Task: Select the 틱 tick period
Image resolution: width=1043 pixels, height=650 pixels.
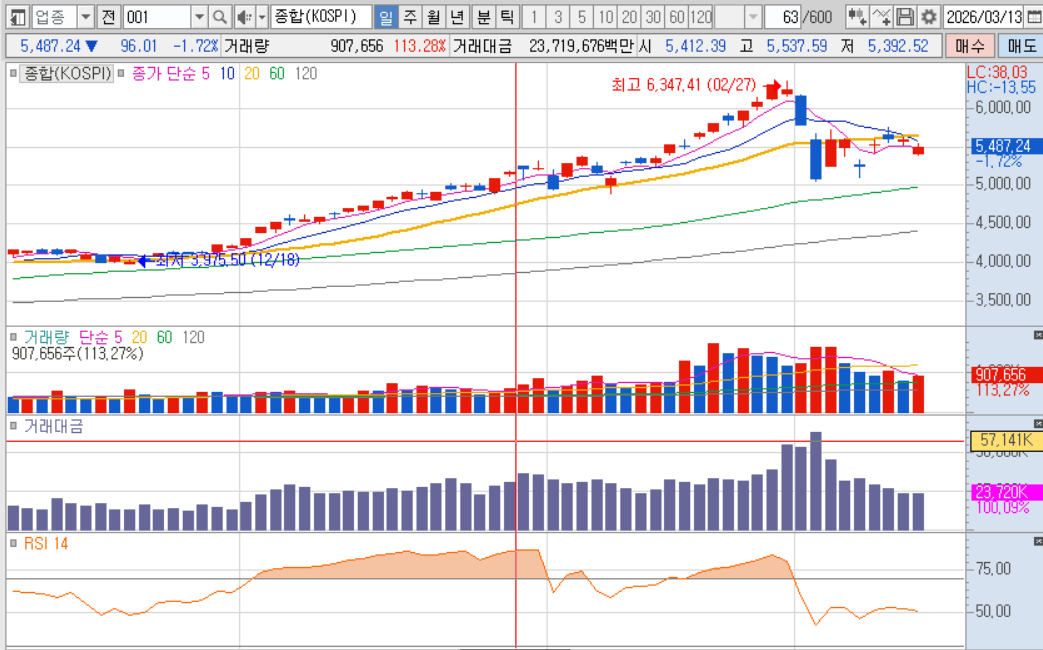Action: pyautogui.click(x=508, y=17)
